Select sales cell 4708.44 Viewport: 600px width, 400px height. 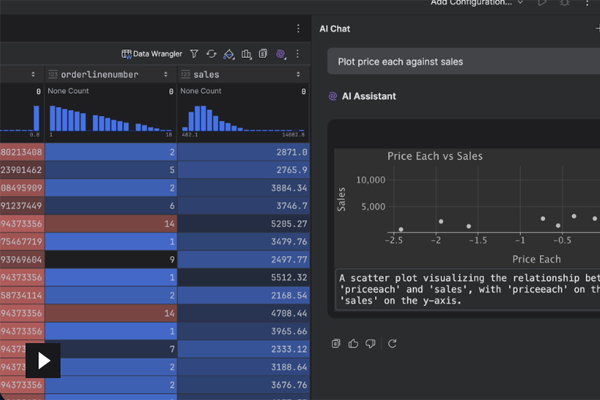coord(244,313)
